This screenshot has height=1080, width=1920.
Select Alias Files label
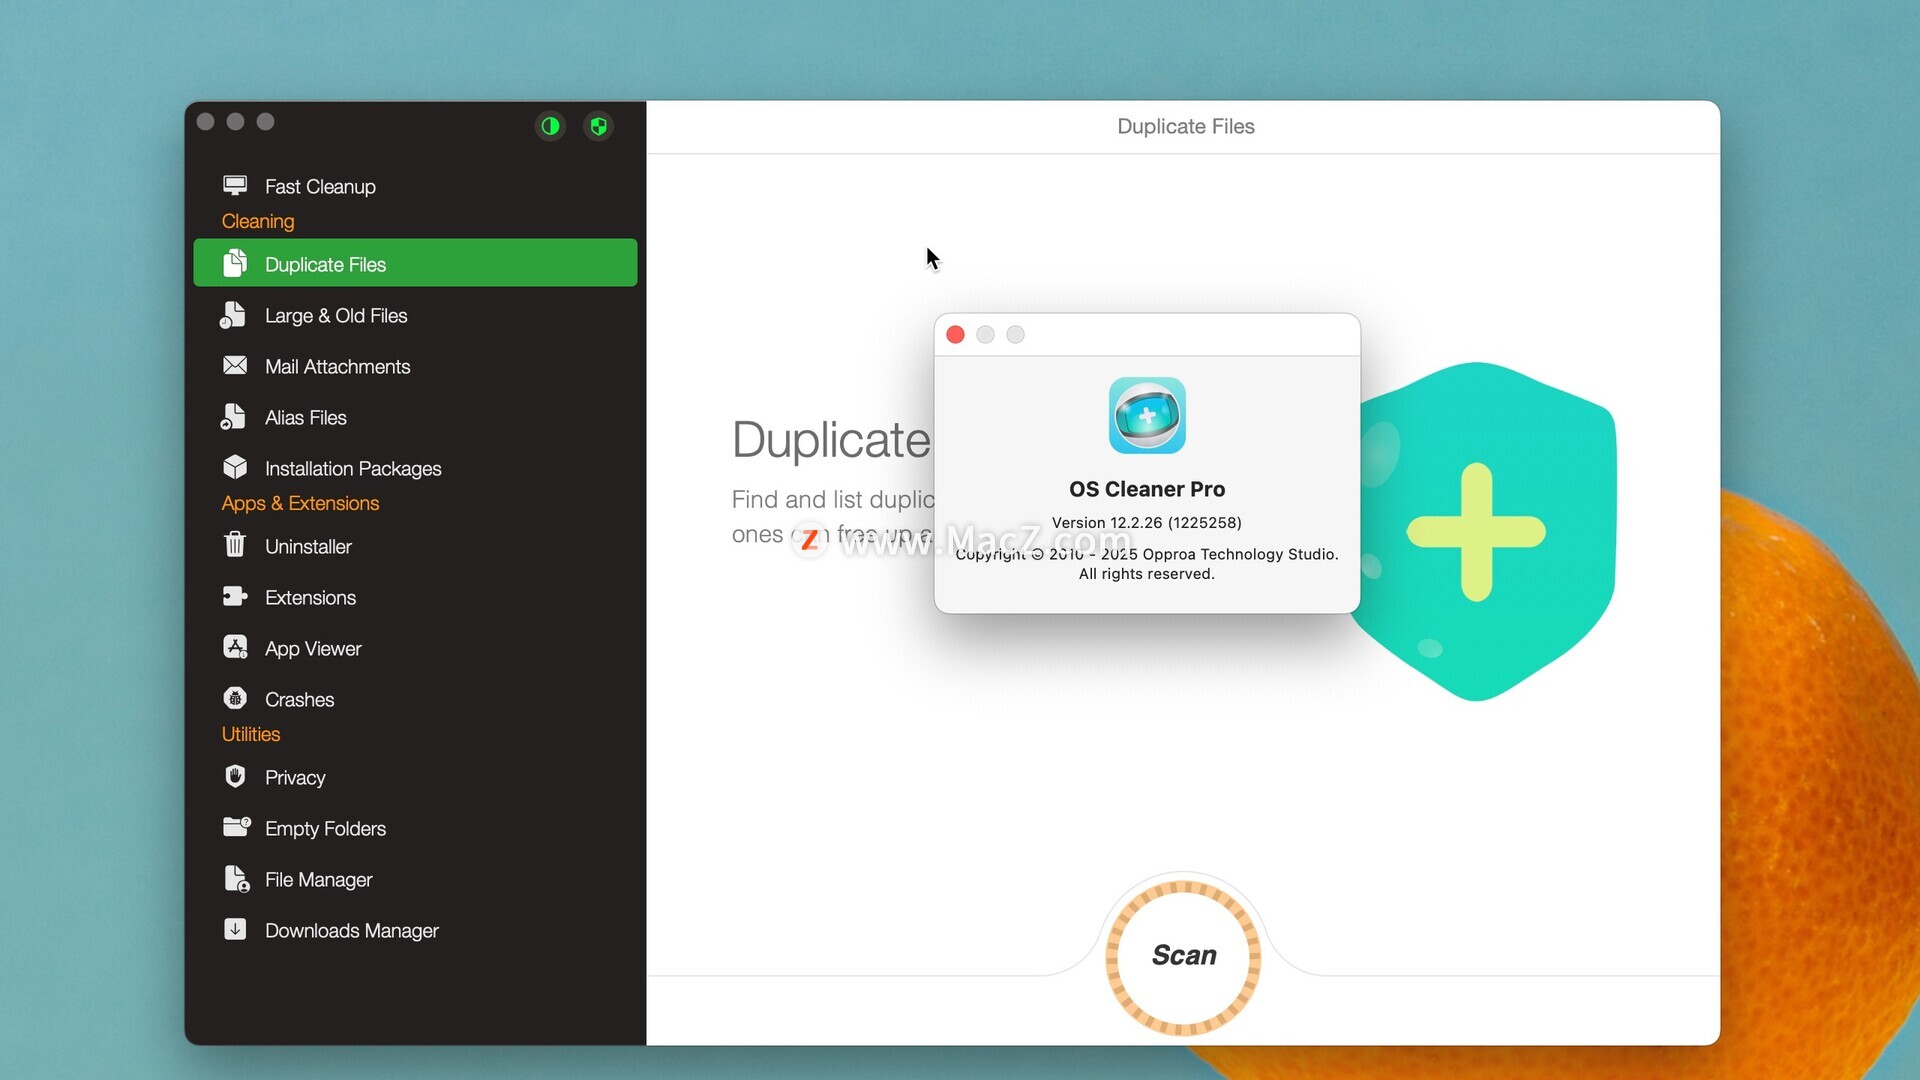[305, 417]
